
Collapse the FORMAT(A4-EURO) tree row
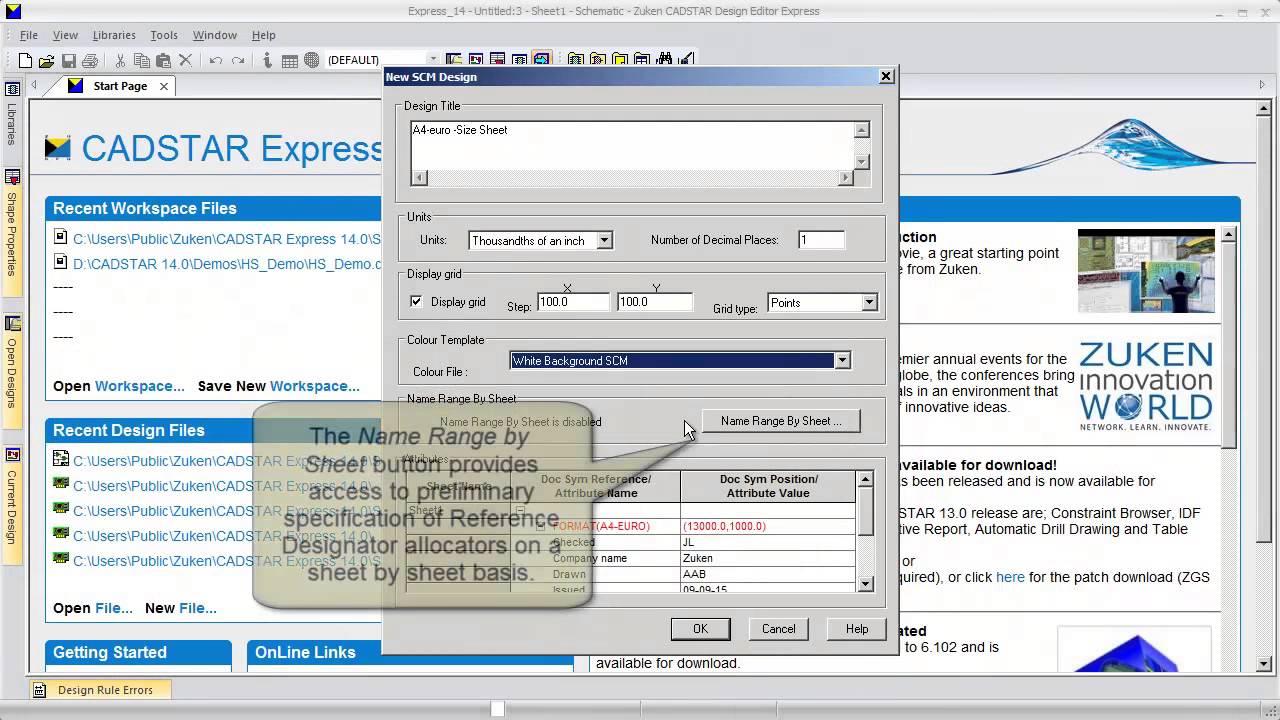tap(541, 526)
